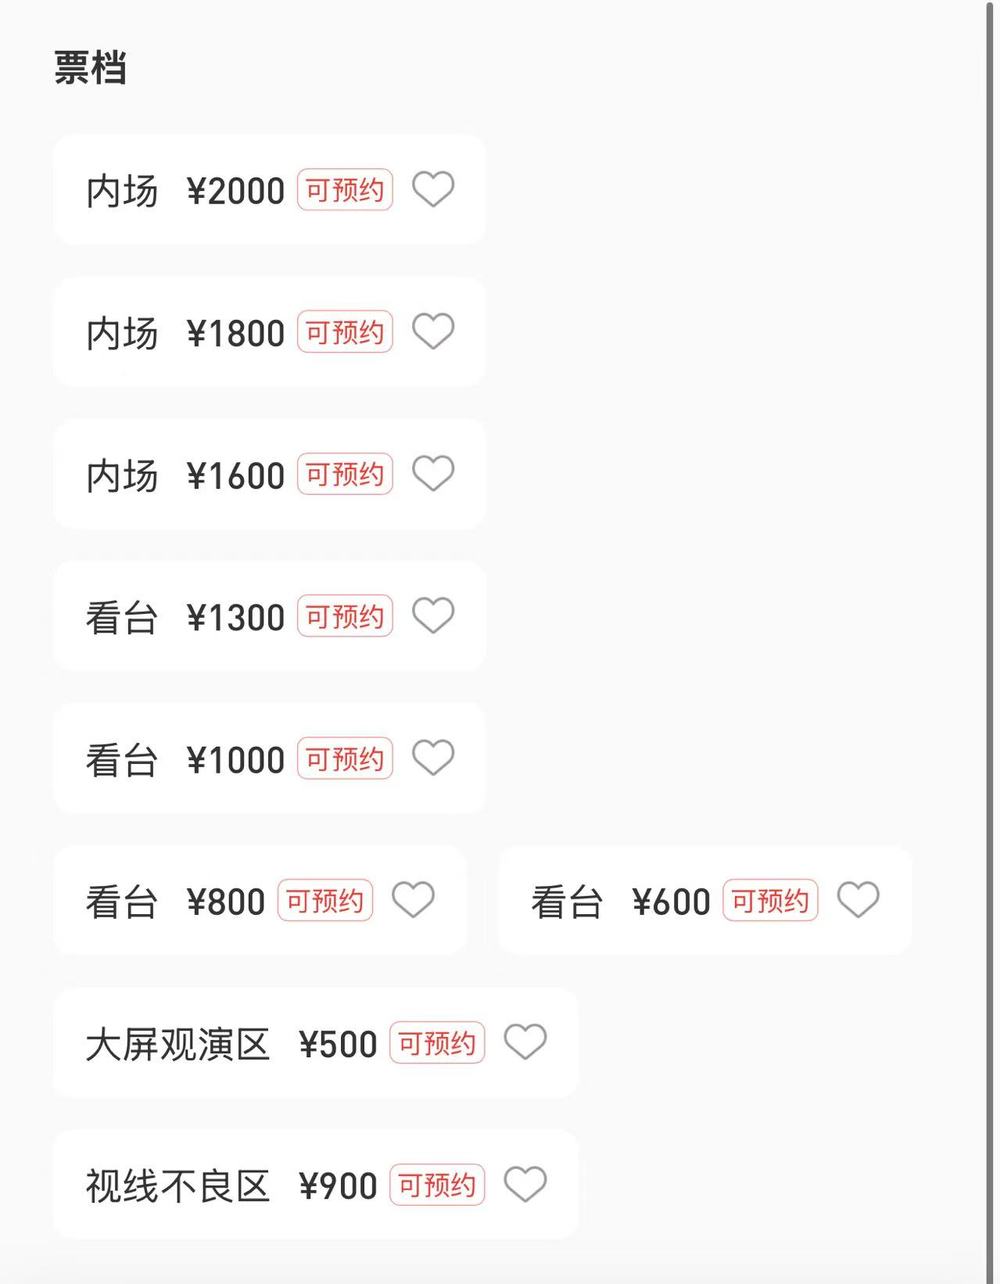Tap 可预约 badge on 看台 ¥600
This screenshot has width=1000, height=1284.
(x=770, y=900)
